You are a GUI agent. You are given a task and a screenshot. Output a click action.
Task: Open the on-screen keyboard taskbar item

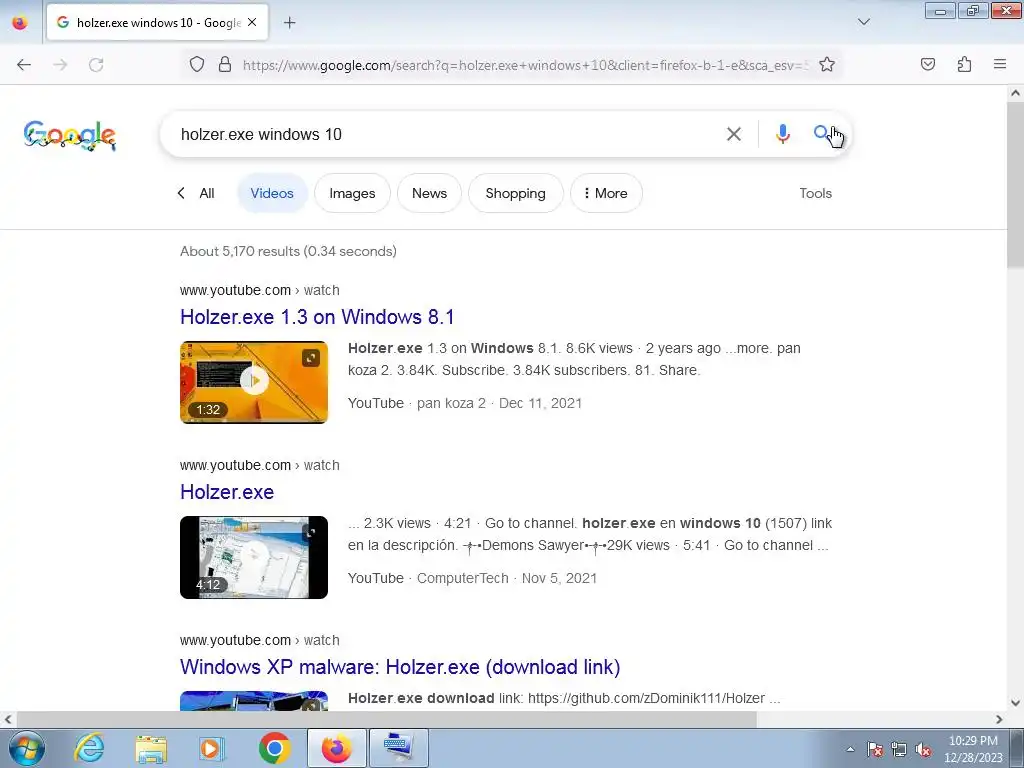click(399, 748)
